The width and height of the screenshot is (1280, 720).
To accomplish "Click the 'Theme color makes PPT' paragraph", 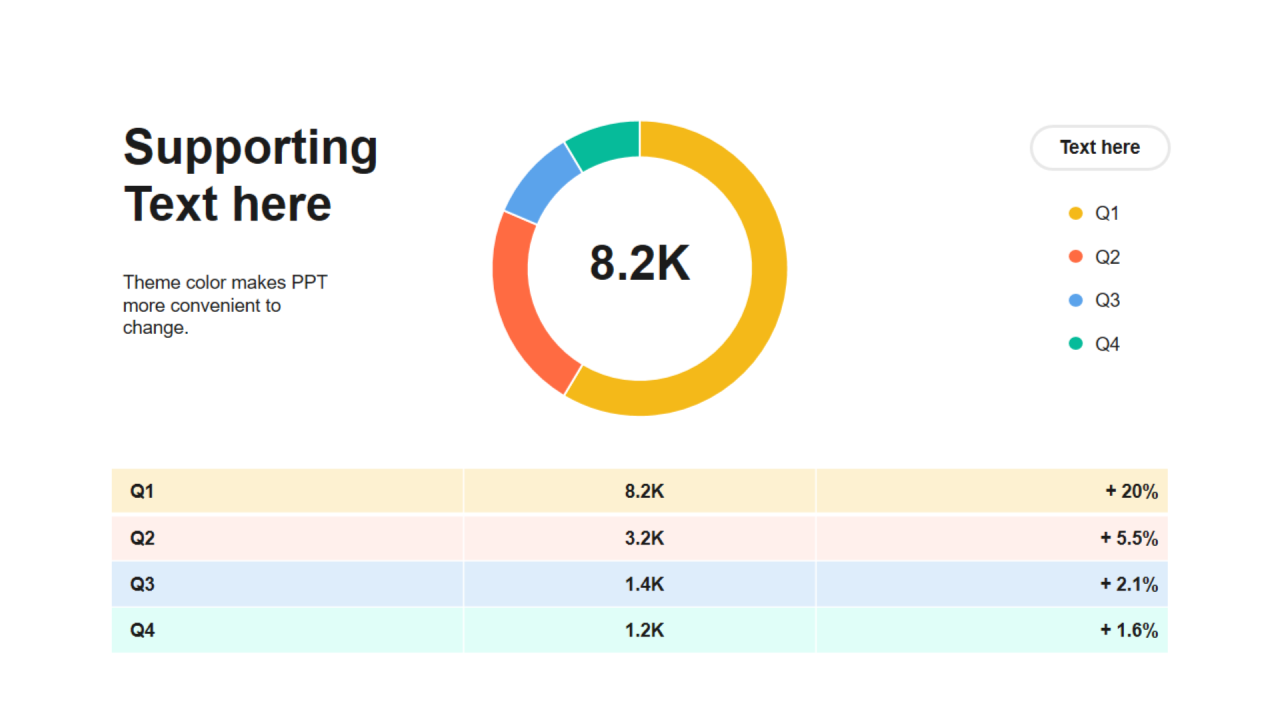I will (225, 305).
